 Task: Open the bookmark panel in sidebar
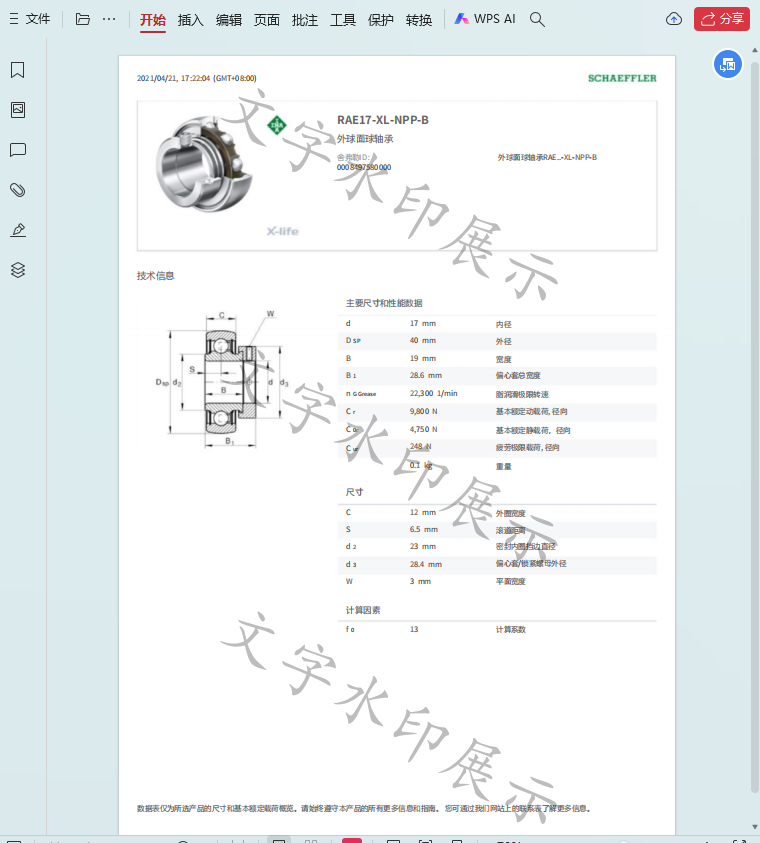(x=18, y=70)
